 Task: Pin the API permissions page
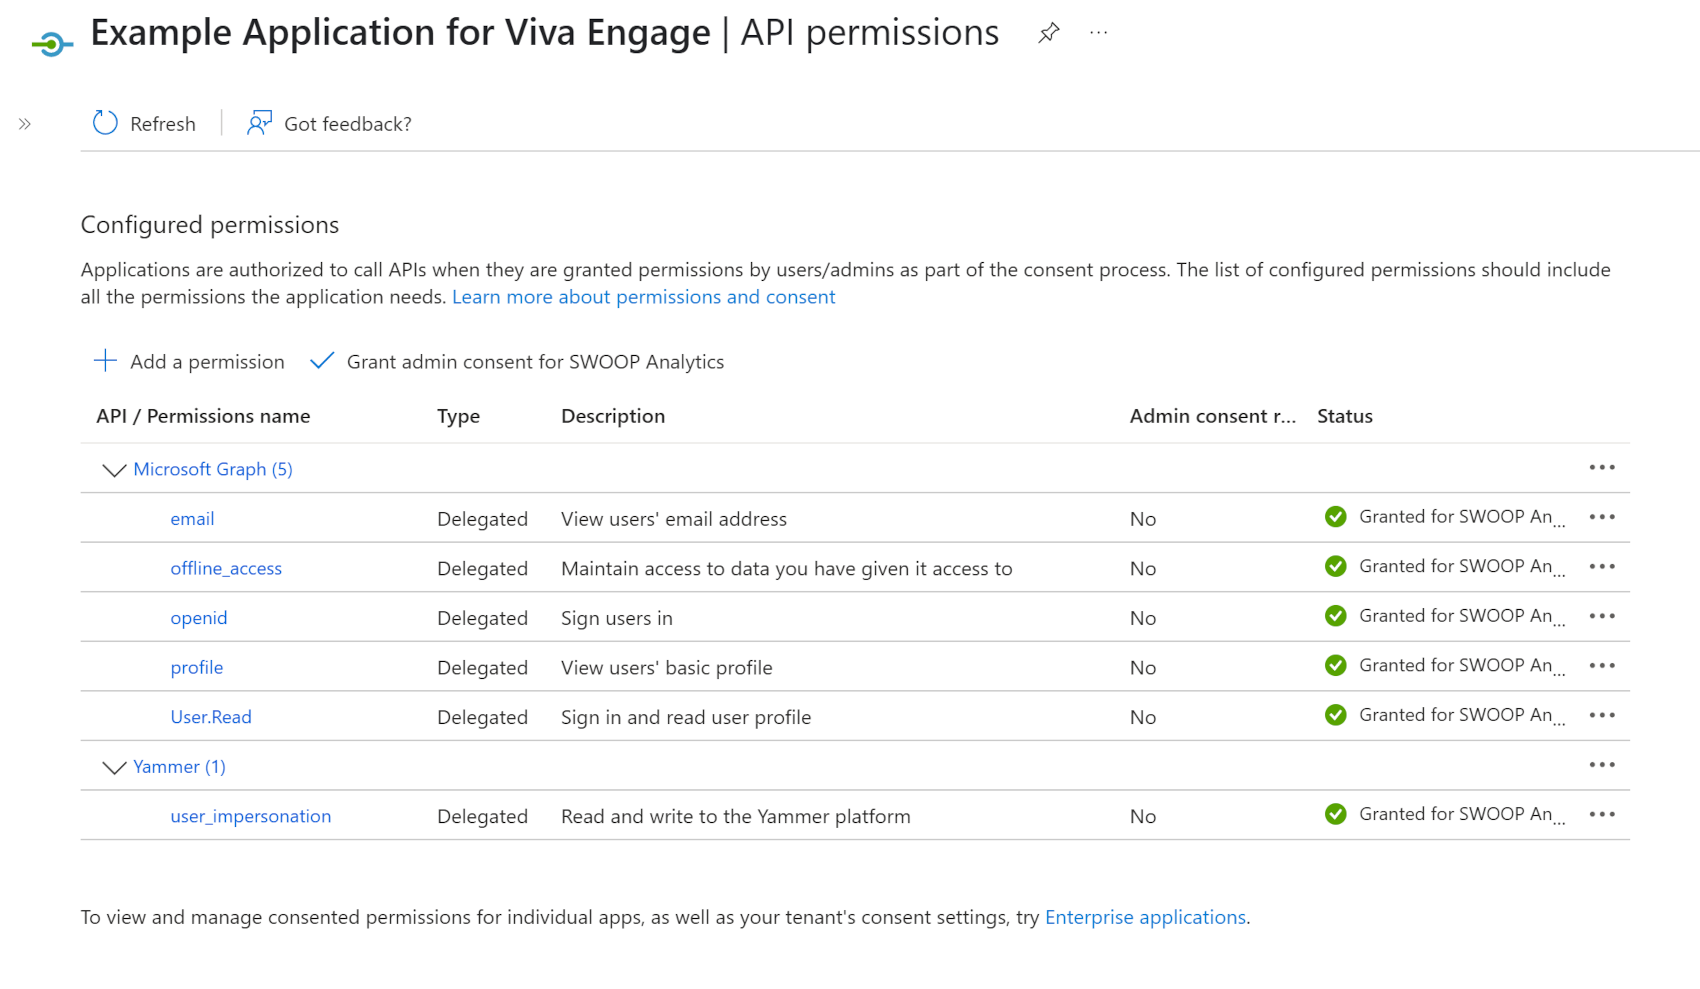[x=1048, y=33]
